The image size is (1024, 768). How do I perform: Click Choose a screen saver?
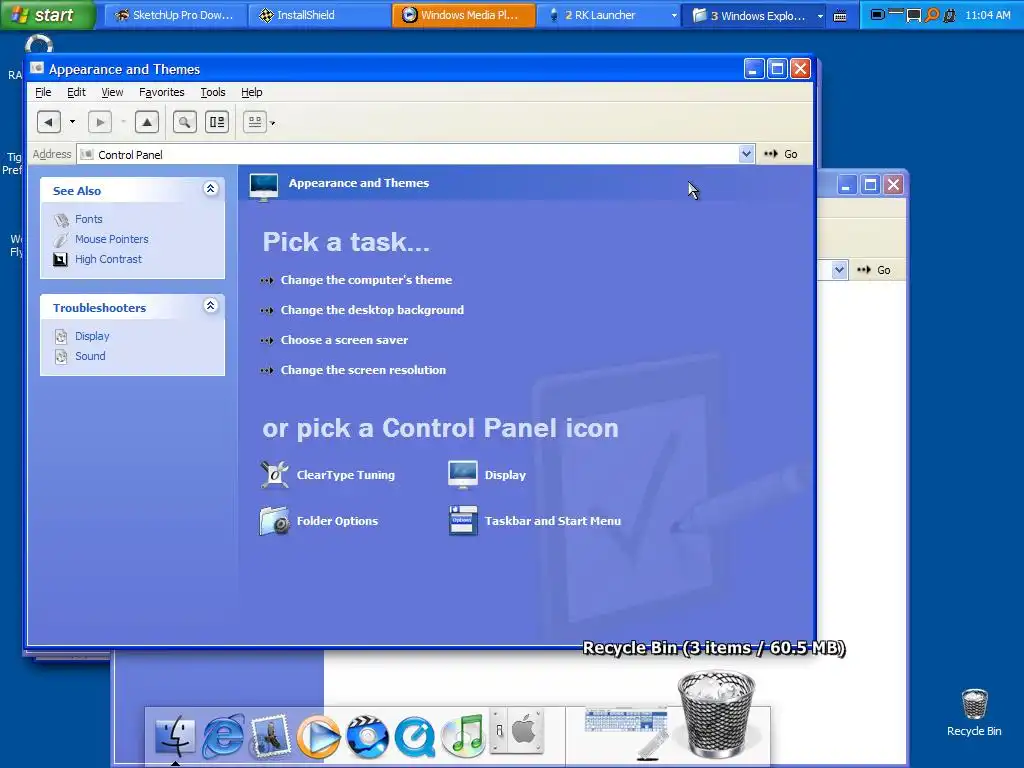click(344, 340)
